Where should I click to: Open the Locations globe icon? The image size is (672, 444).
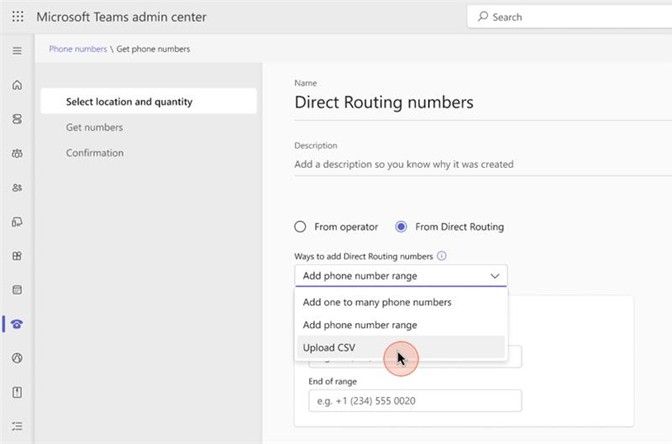point(17,357)
